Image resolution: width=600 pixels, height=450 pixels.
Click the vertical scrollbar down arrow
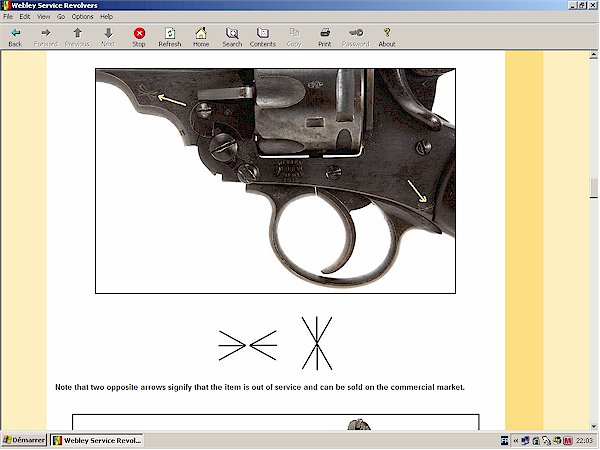(593, 426)
